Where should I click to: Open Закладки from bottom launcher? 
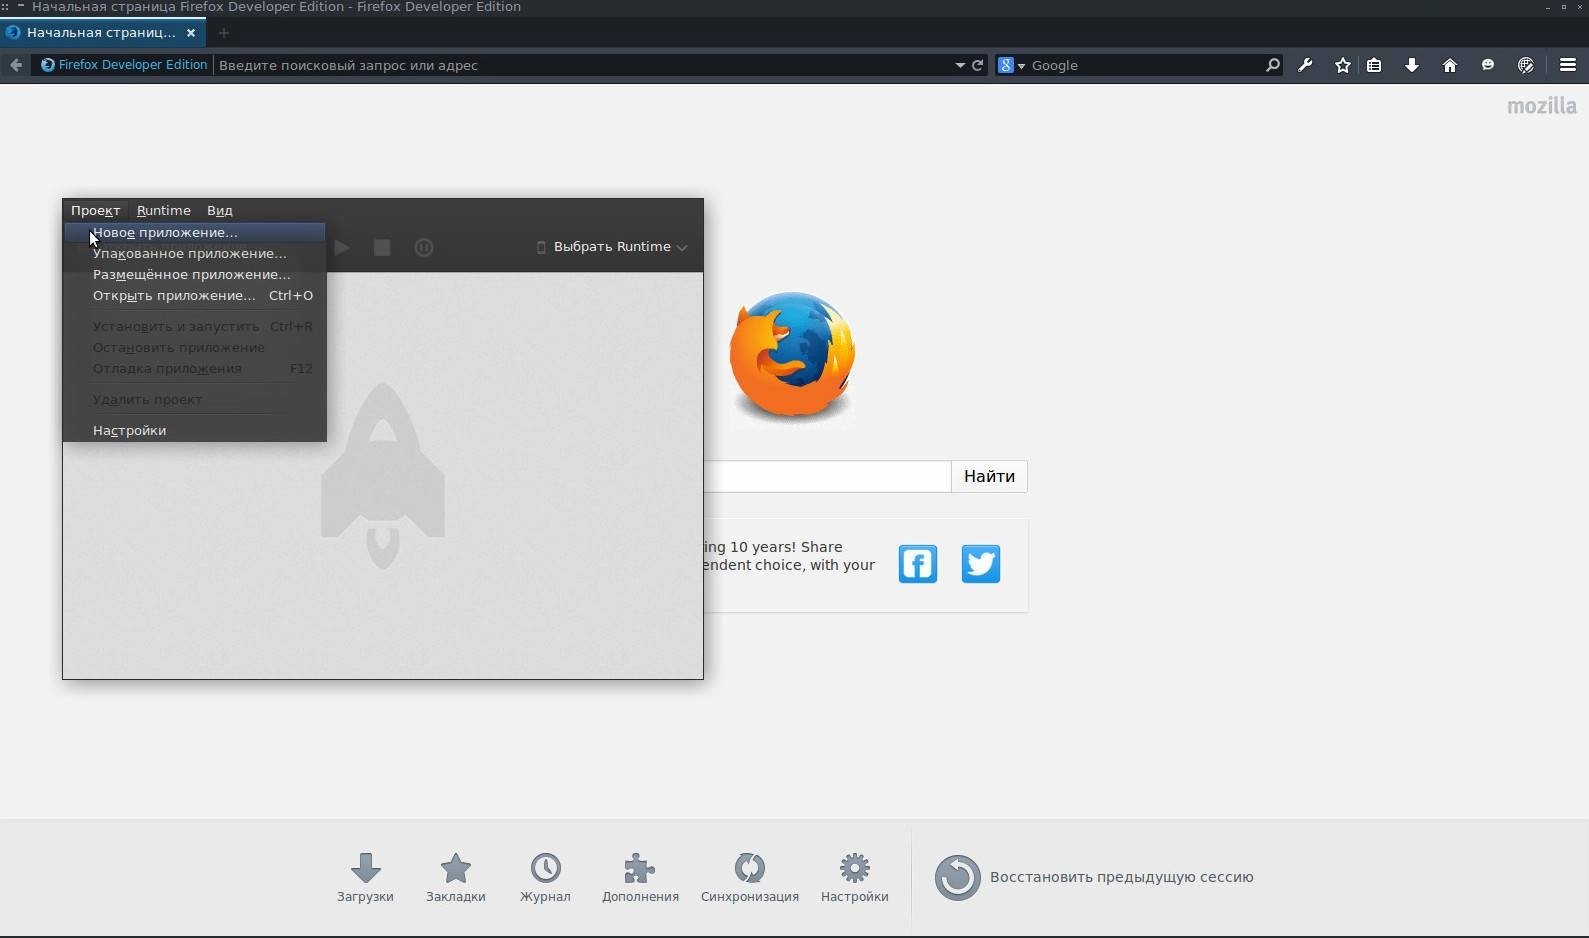point(456,878)
